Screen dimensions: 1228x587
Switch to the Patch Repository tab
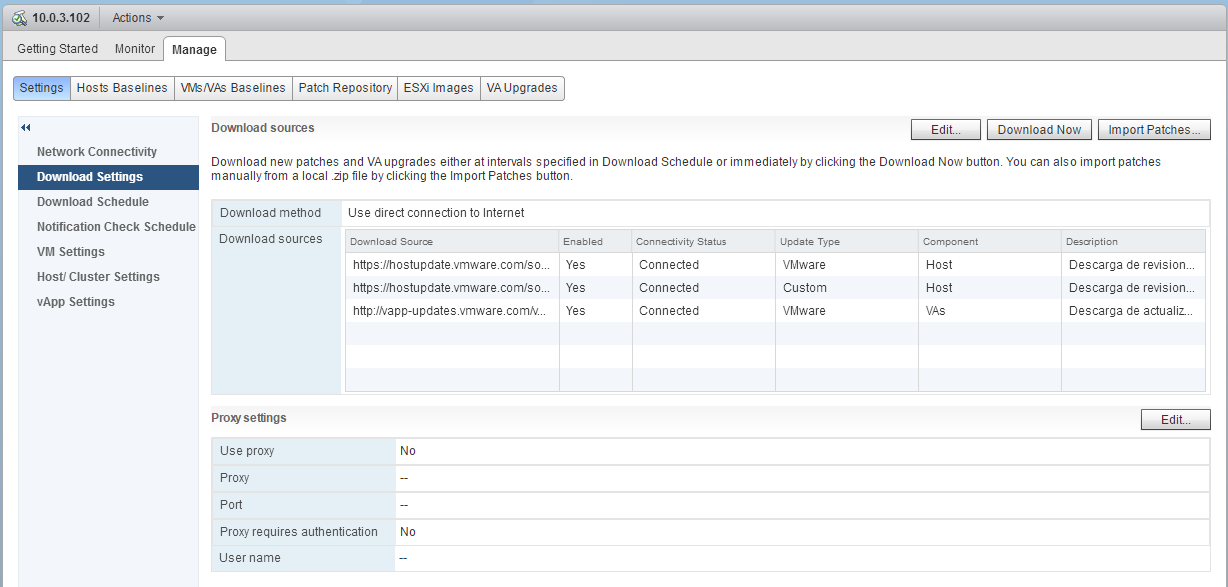click(344, 88)
